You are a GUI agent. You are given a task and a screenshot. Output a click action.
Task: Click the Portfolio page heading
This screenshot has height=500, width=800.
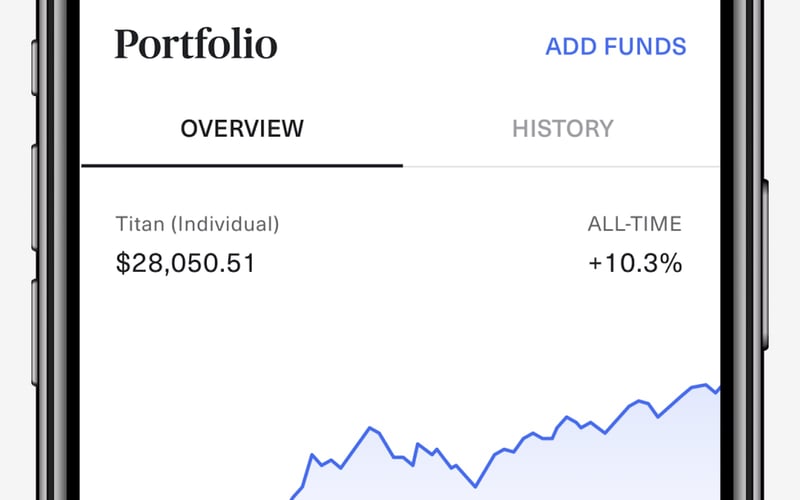click(196, 45)
